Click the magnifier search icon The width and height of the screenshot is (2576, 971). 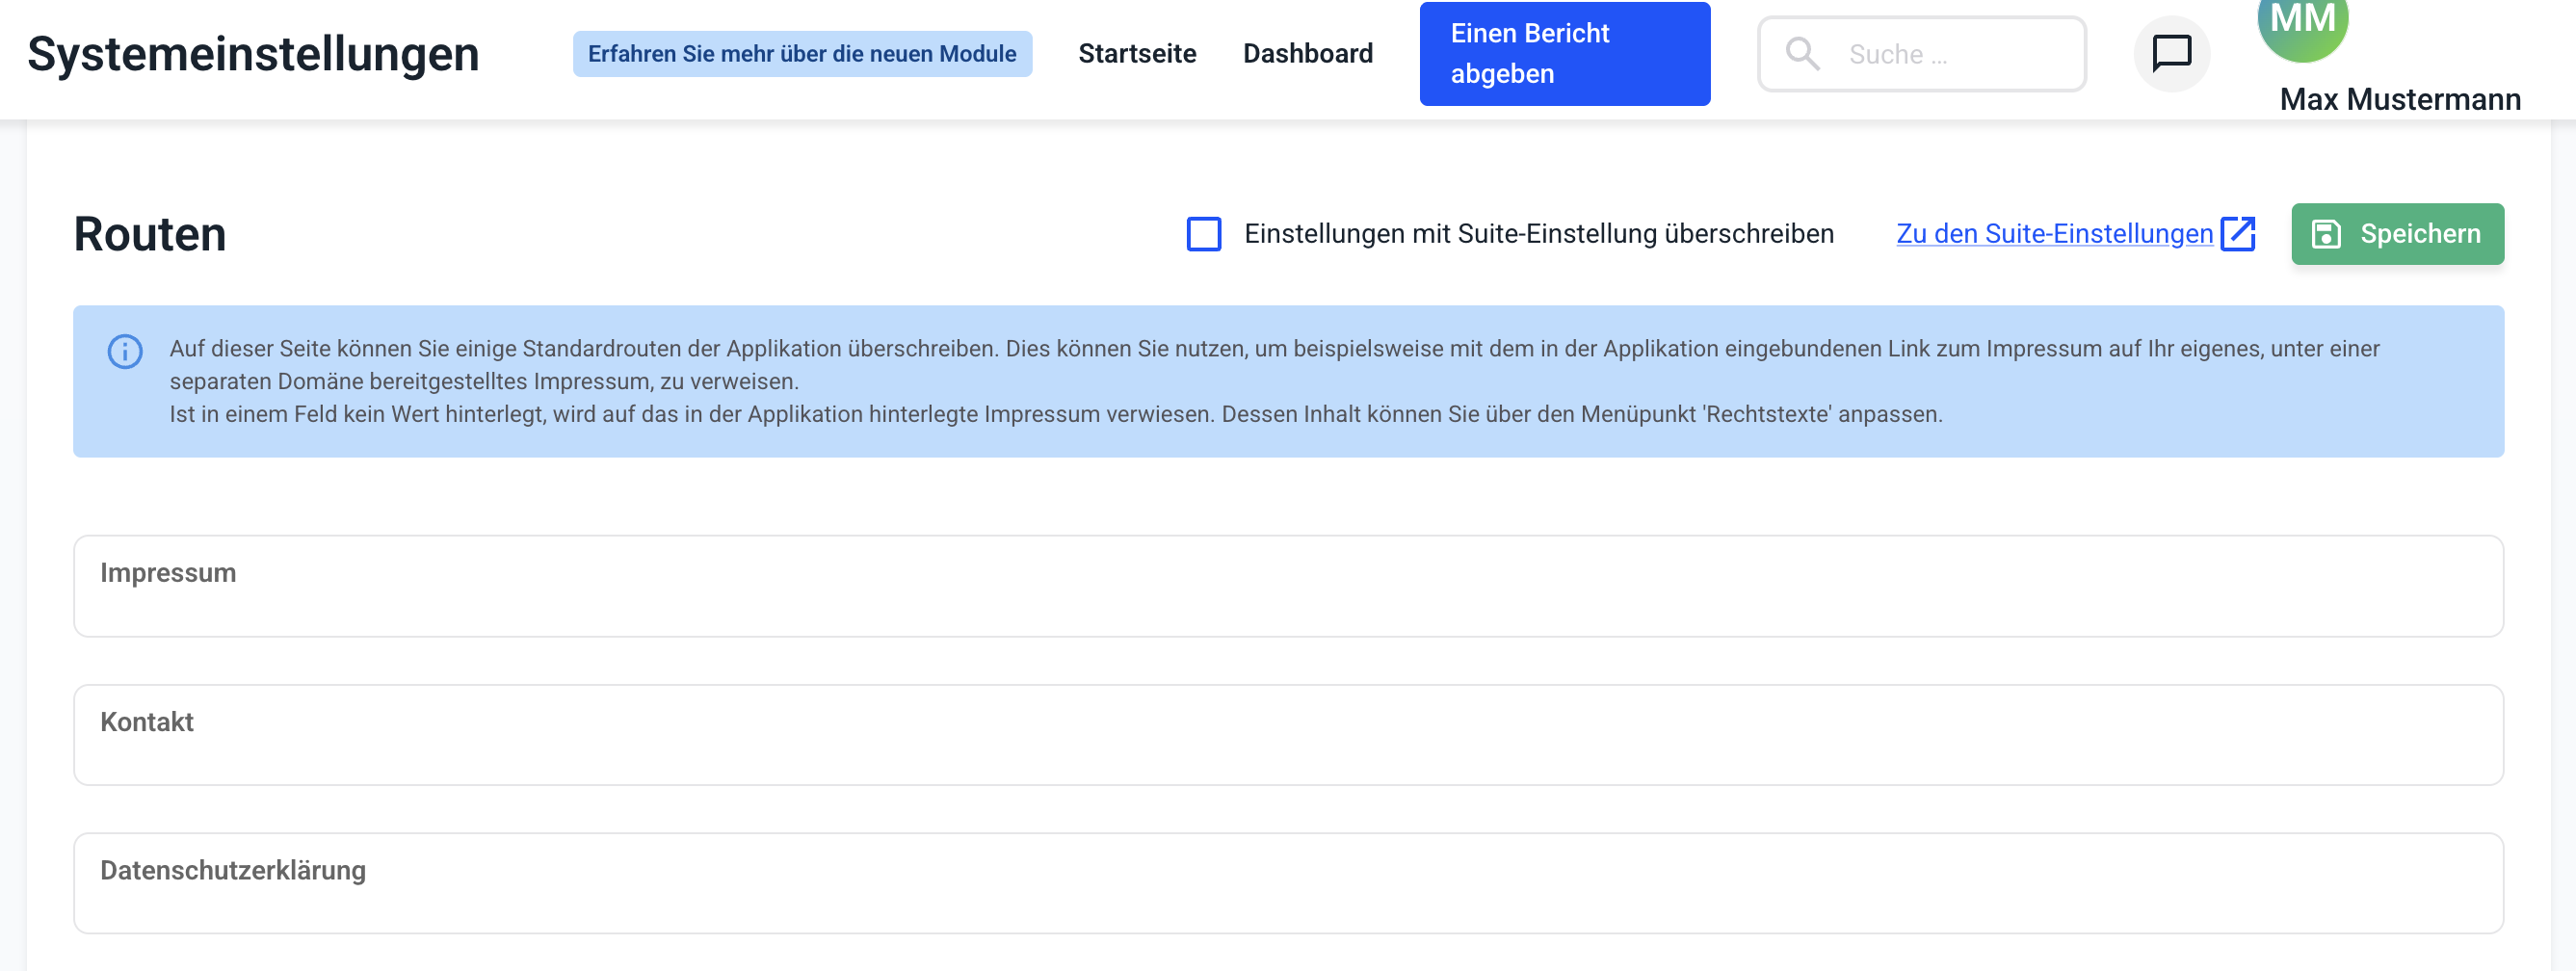(1802, 54)
